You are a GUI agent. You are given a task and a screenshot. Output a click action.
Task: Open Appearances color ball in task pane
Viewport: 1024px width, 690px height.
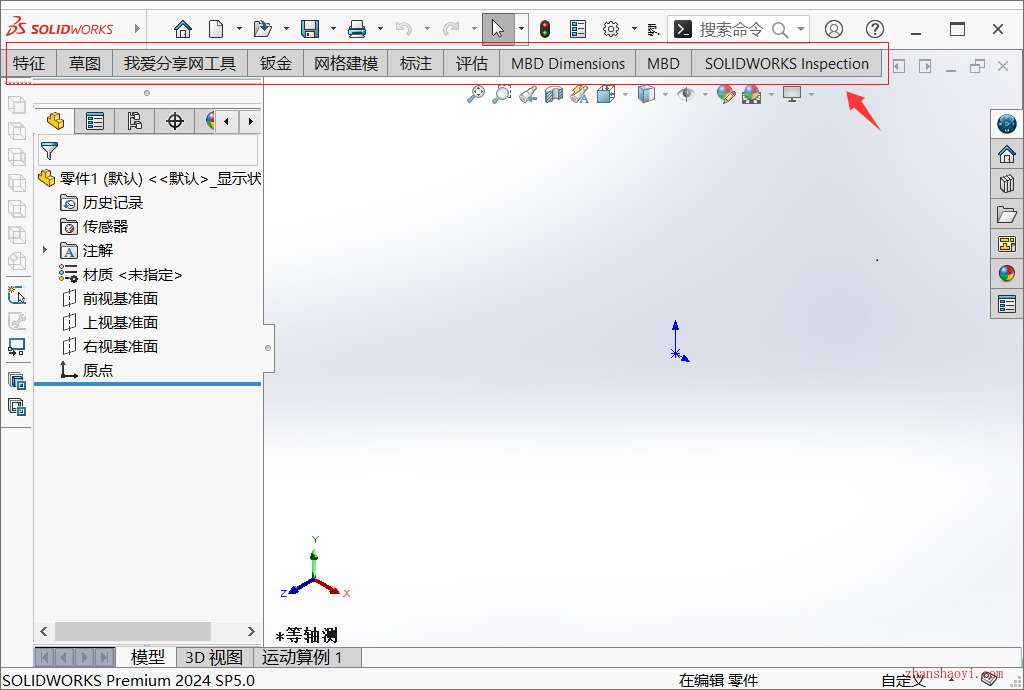(1007, 274)
